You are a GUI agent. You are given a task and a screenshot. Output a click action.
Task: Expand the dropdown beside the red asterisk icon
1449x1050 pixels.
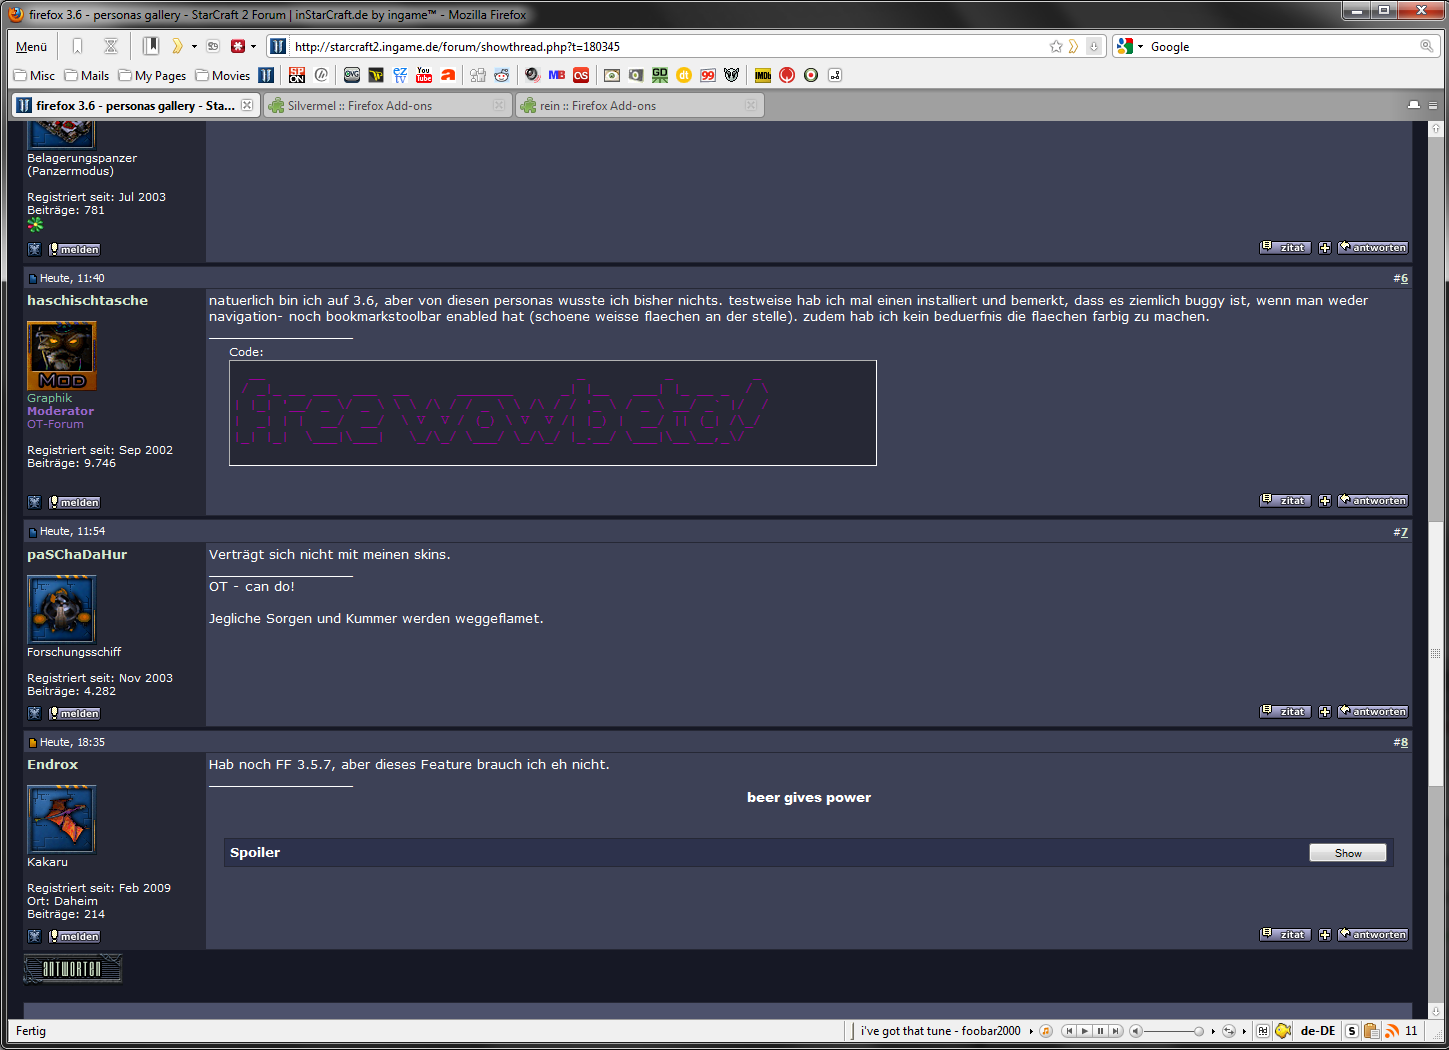(253, 46)
